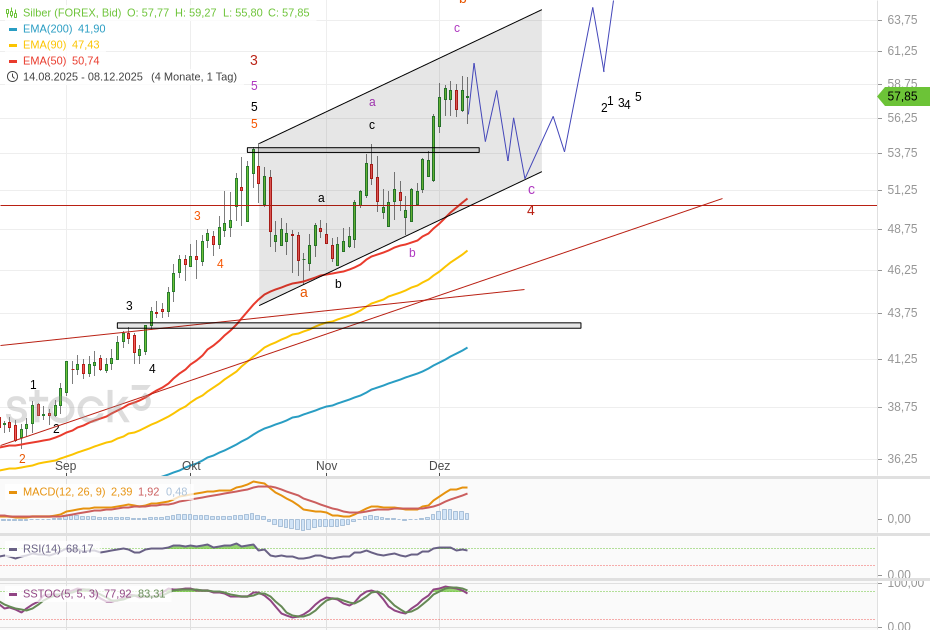Image resolution: width=930 pixels, height=630 pixels.
Task: Click the red EMA(50) legend marker
Action: pyautogui.click(x=12, y=61)
